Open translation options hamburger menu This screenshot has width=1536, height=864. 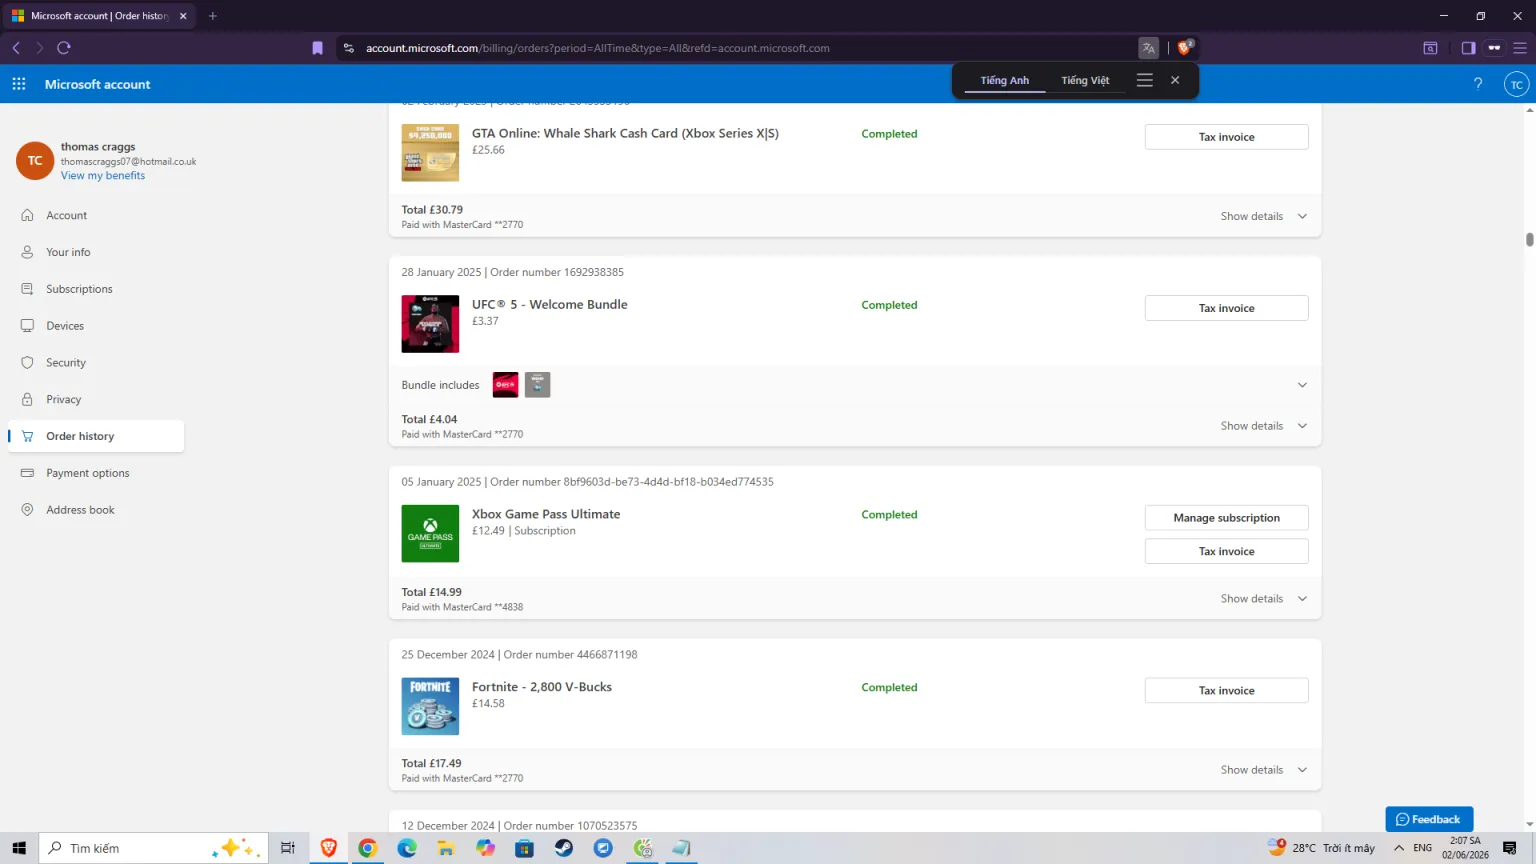click(x=1145, y=80)
